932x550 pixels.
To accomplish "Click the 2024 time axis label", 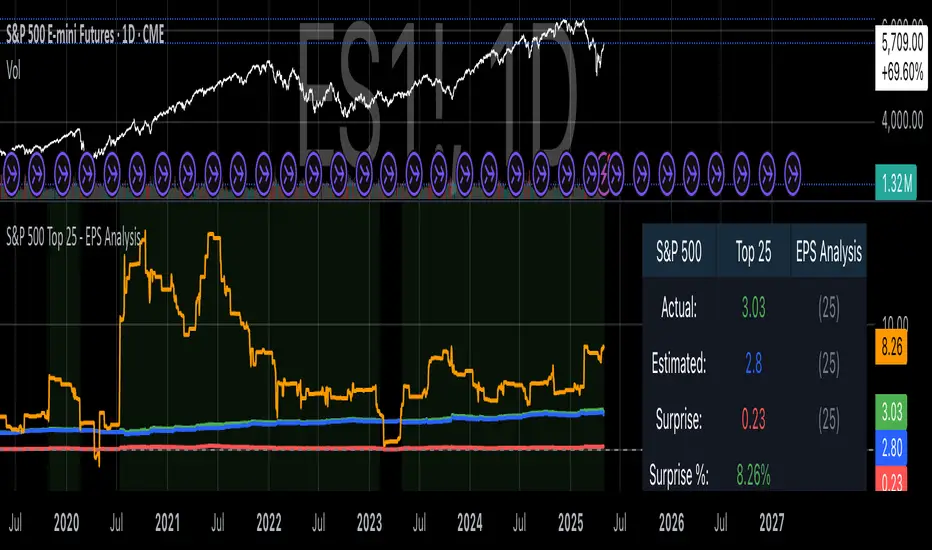I will point(470,523).
